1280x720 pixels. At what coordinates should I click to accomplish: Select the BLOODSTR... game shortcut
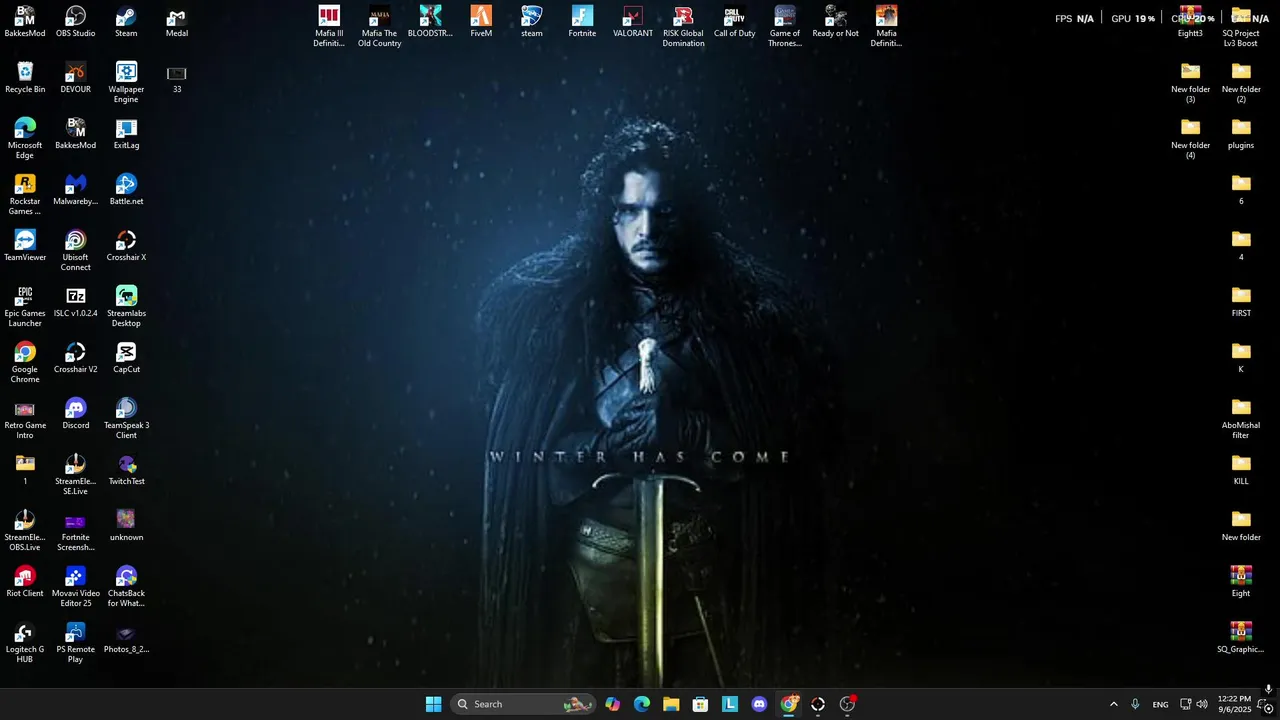point(430,22)
